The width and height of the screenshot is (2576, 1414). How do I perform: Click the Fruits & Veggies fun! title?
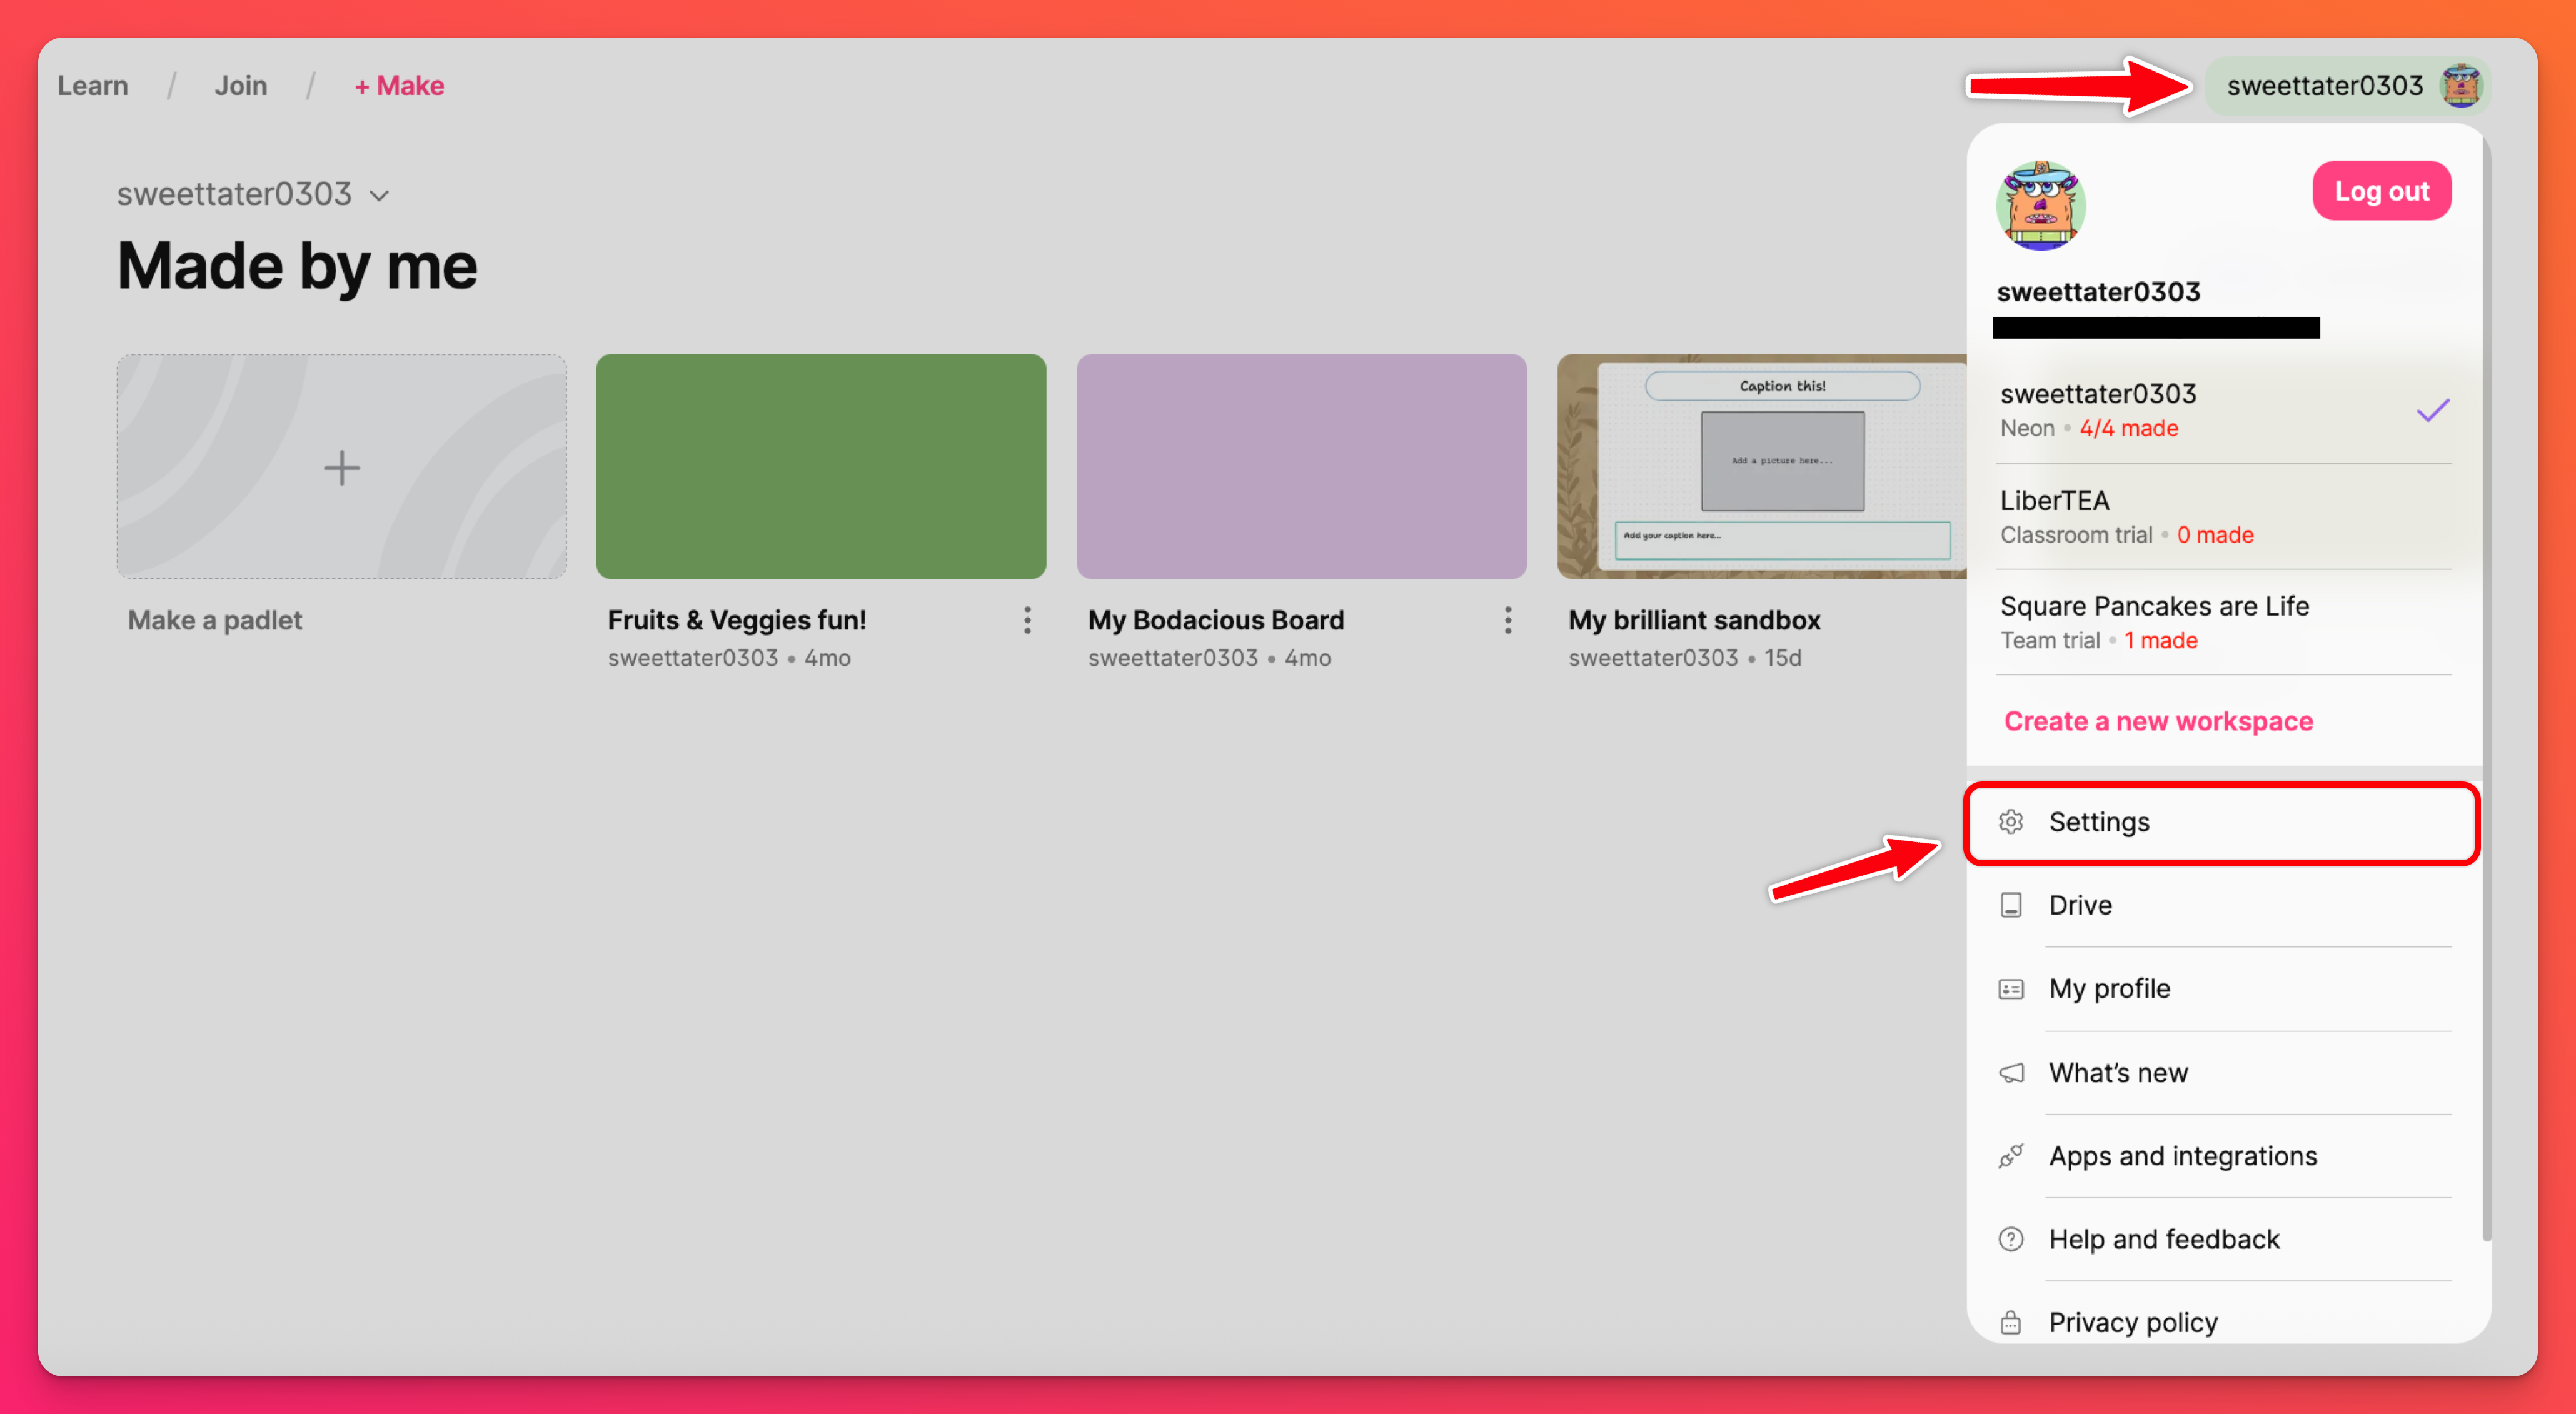(737, 621)
